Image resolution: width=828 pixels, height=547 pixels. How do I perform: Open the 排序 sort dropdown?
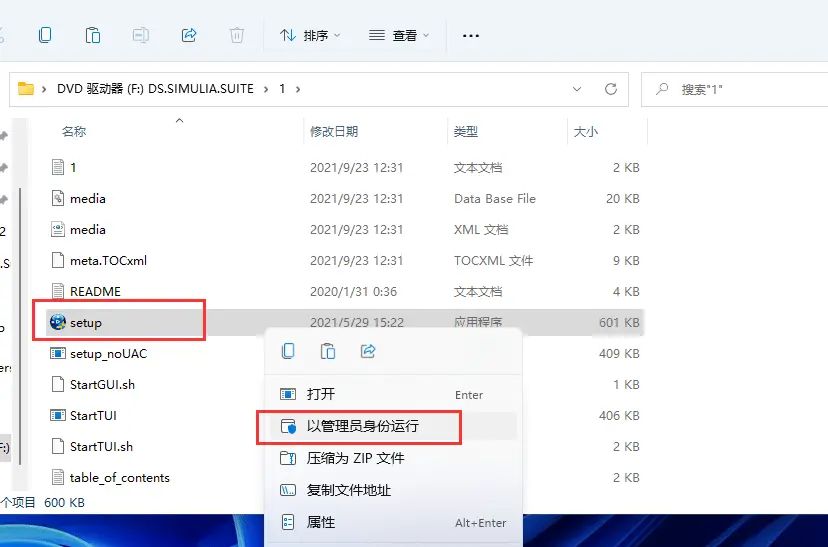tap(310, 35)
